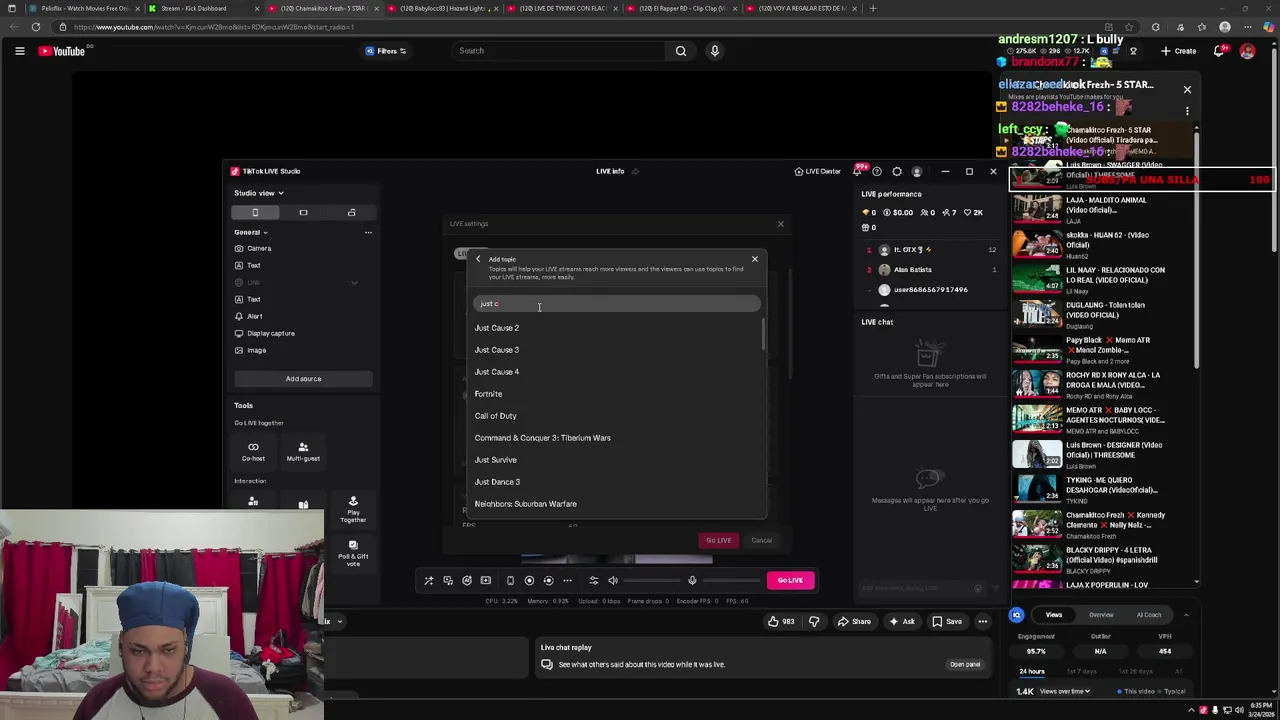Open the Poll & Gift vote tool
This screenshot has height=720, width=1280.
click(x=353, y=554)
